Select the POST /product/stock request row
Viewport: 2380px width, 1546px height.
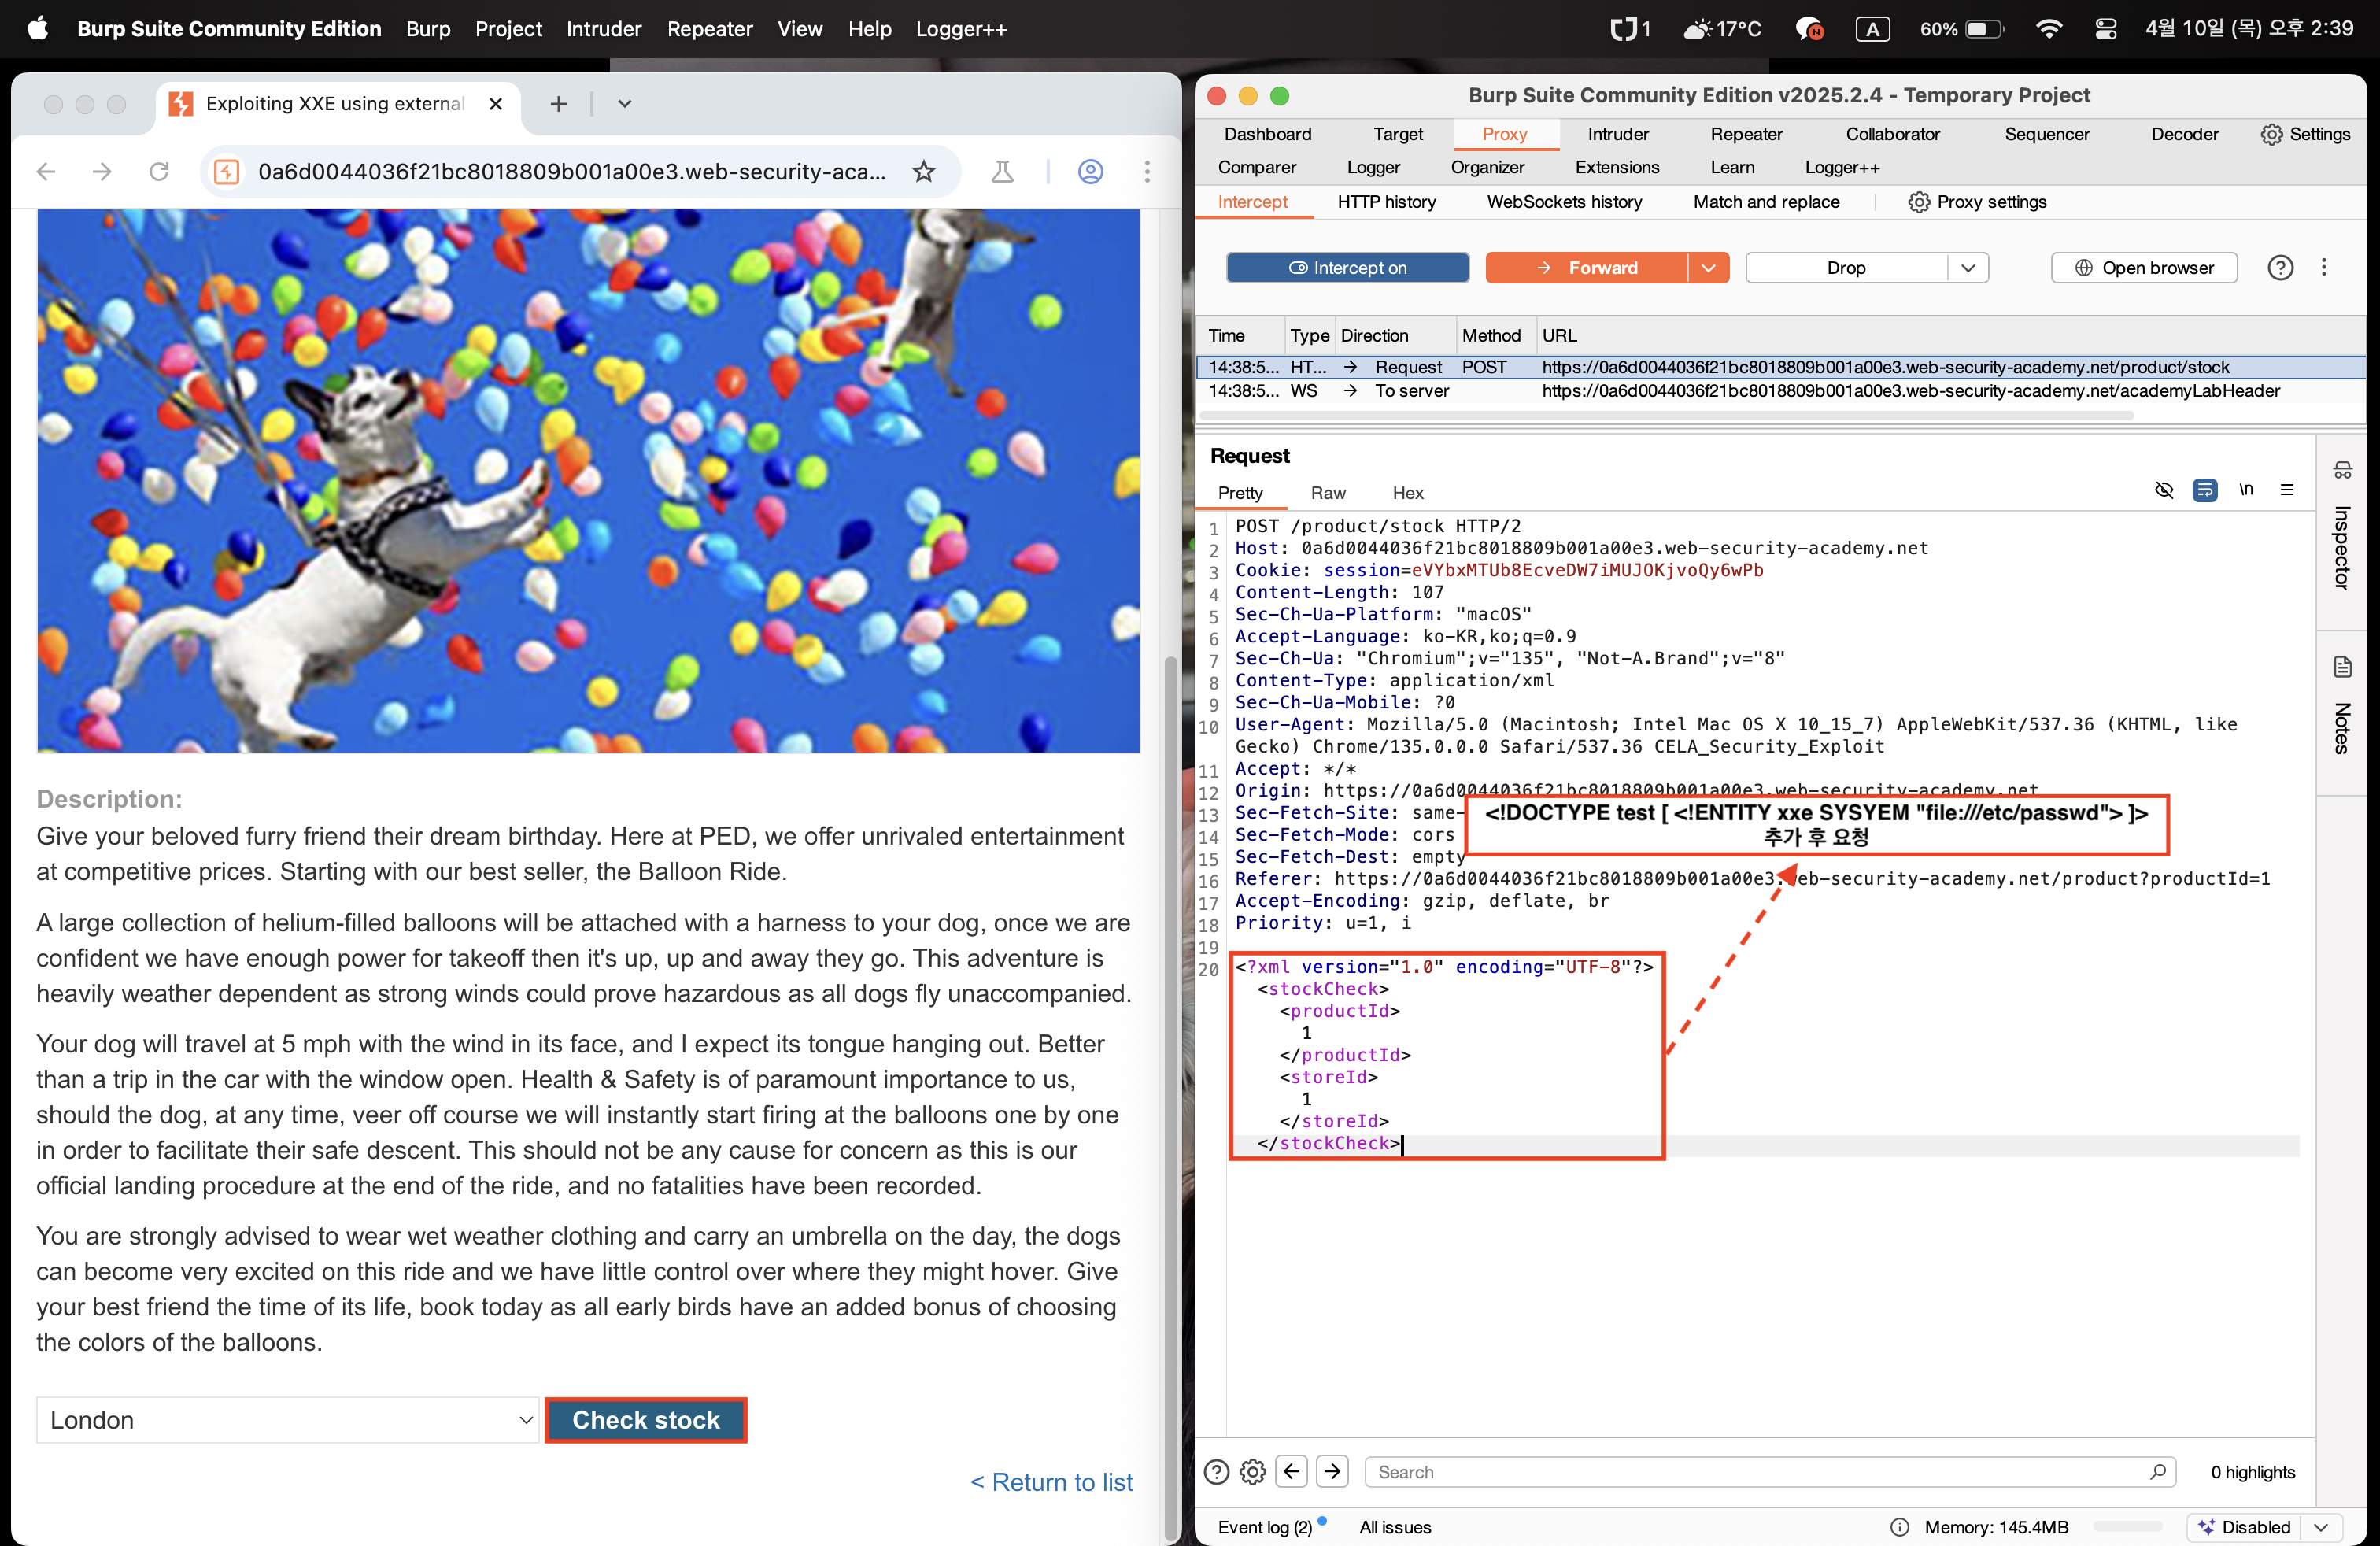[1781, 367]
